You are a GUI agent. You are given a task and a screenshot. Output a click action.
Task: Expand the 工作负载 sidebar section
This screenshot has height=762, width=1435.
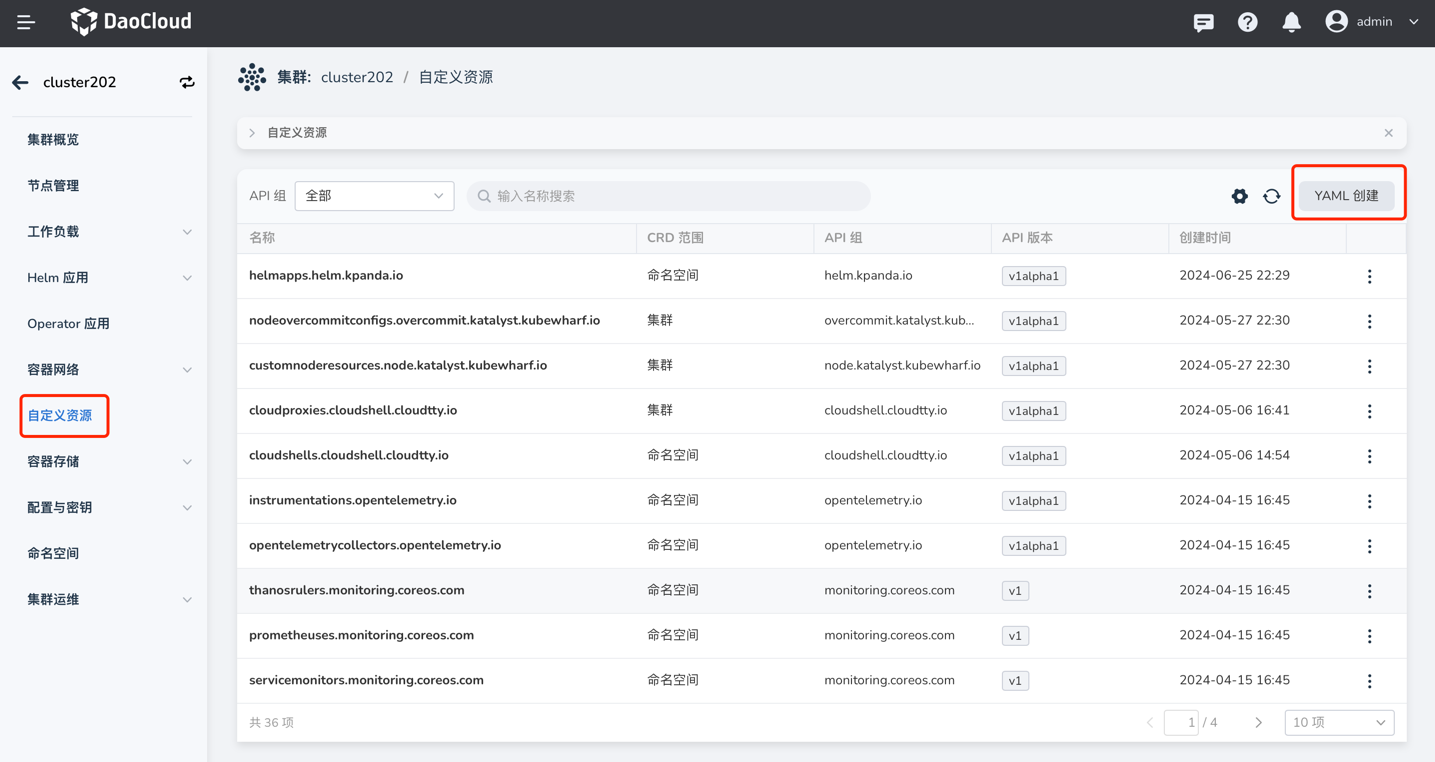click(108, 232)
